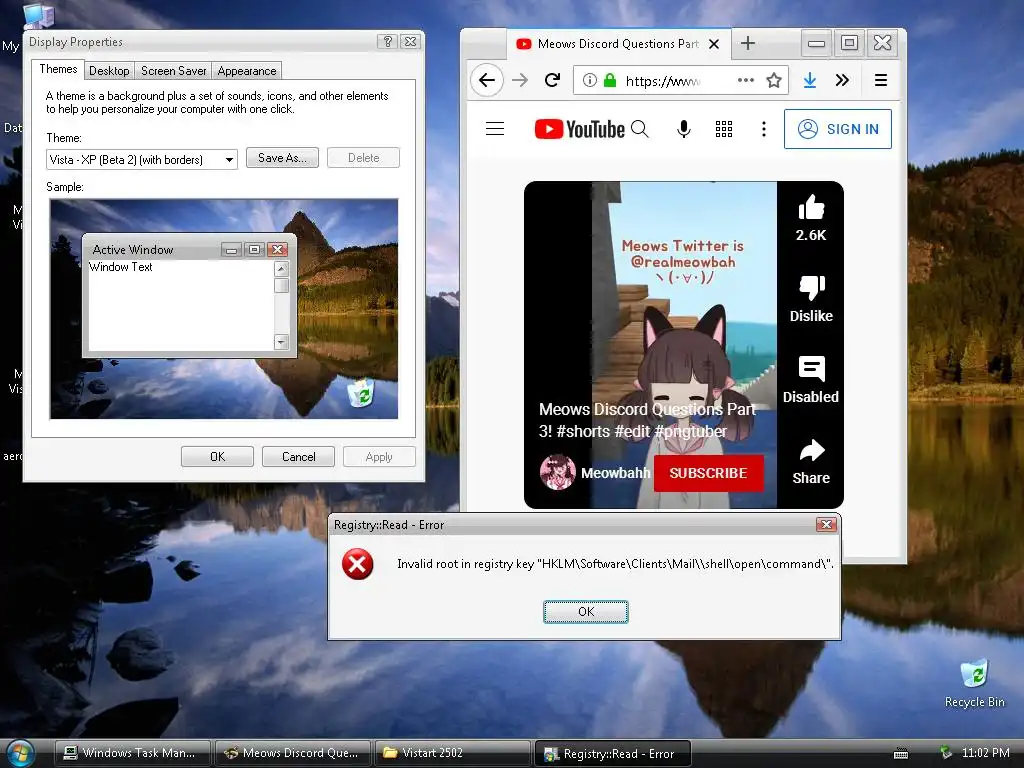Open Meowbahh channel avatar
The image size is (1024, 768).
558,472
